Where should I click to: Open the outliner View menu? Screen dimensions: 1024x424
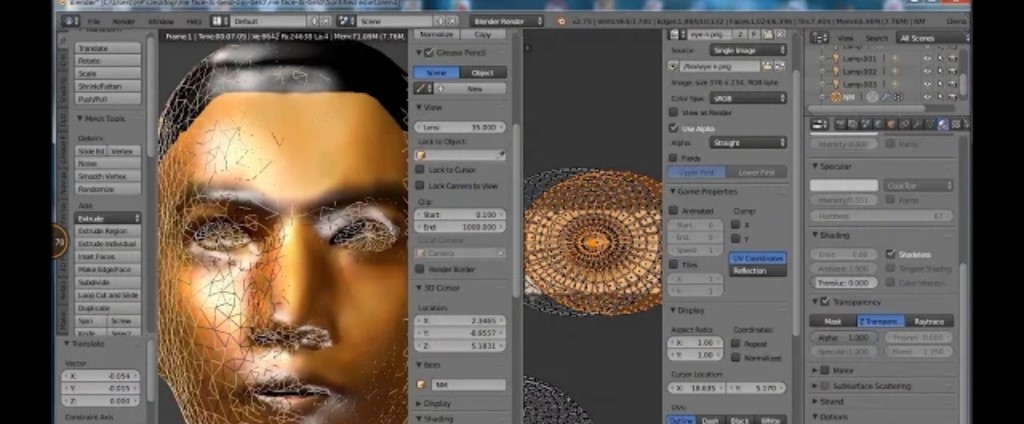[846, 39]
